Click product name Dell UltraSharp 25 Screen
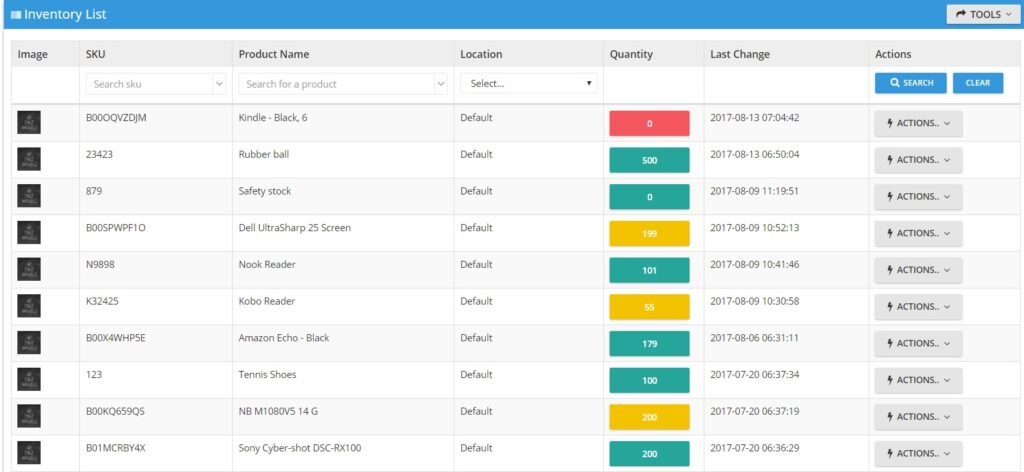 (x=295, y=228)
